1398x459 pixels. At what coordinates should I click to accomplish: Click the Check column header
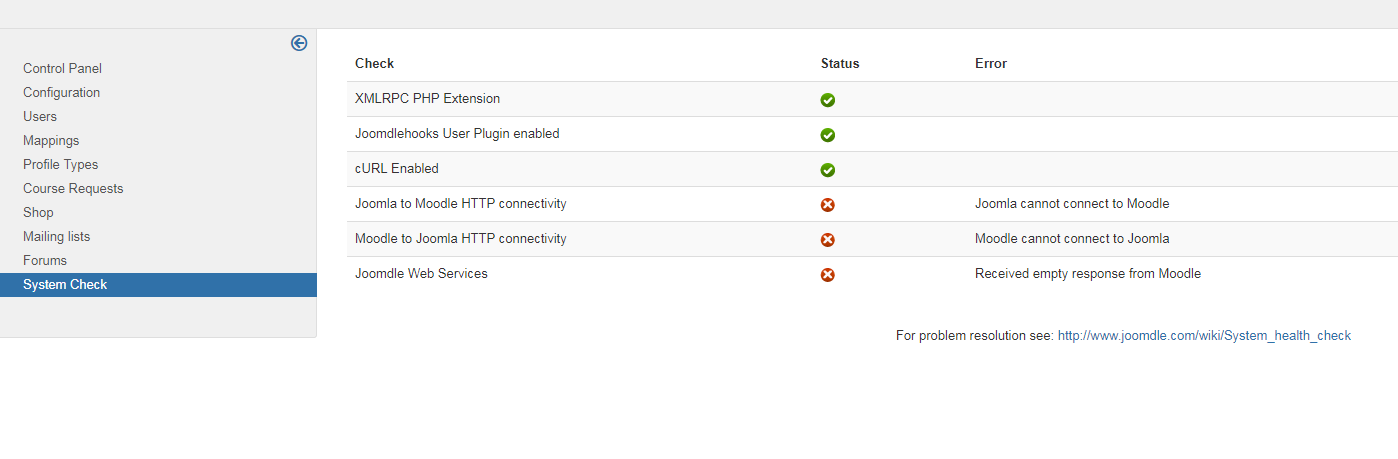coord(374,63)
